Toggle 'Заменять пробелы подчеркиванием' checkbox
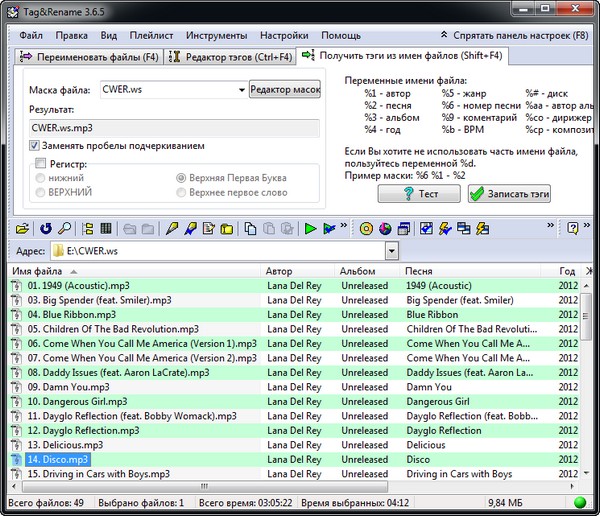The height and width of the screenshot is (516, 600). click(36, 146)
